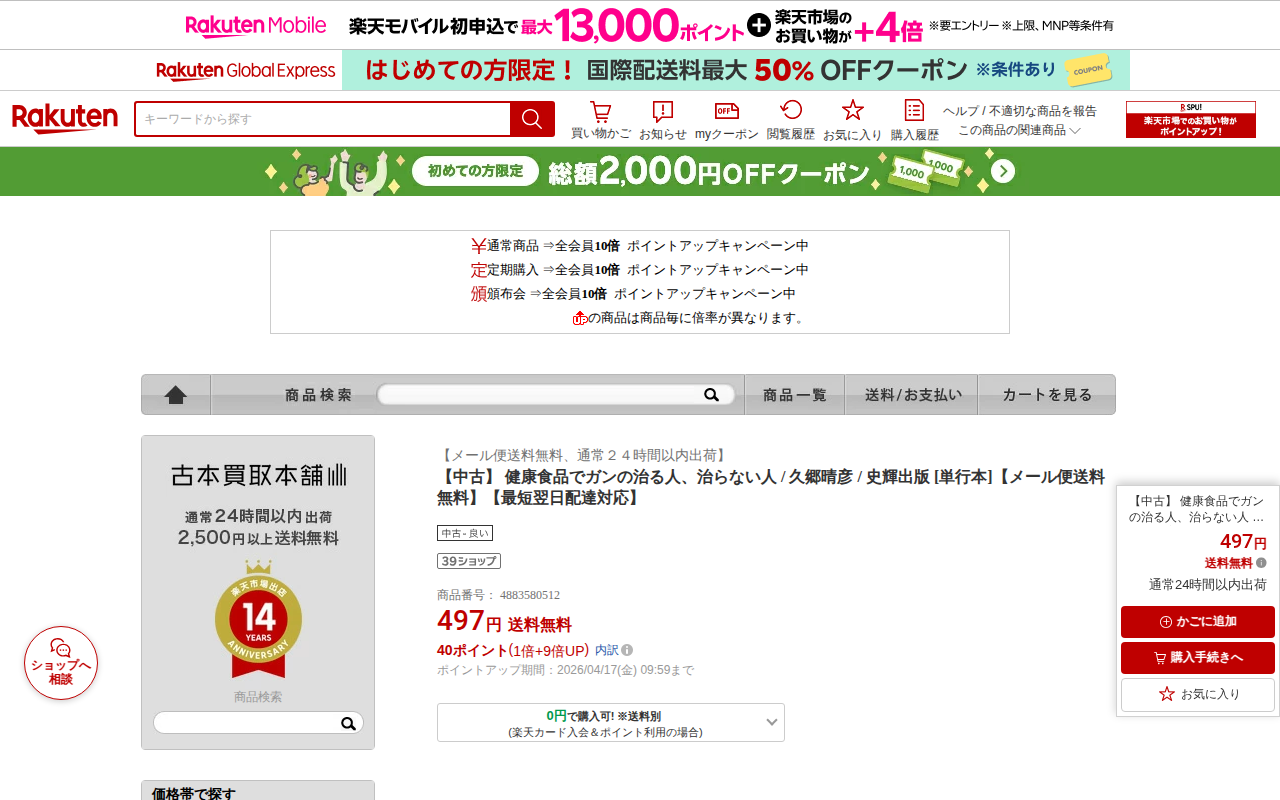Click the red magnifier search button in header
The image size is (1280, 800).
tap(532, 119)
